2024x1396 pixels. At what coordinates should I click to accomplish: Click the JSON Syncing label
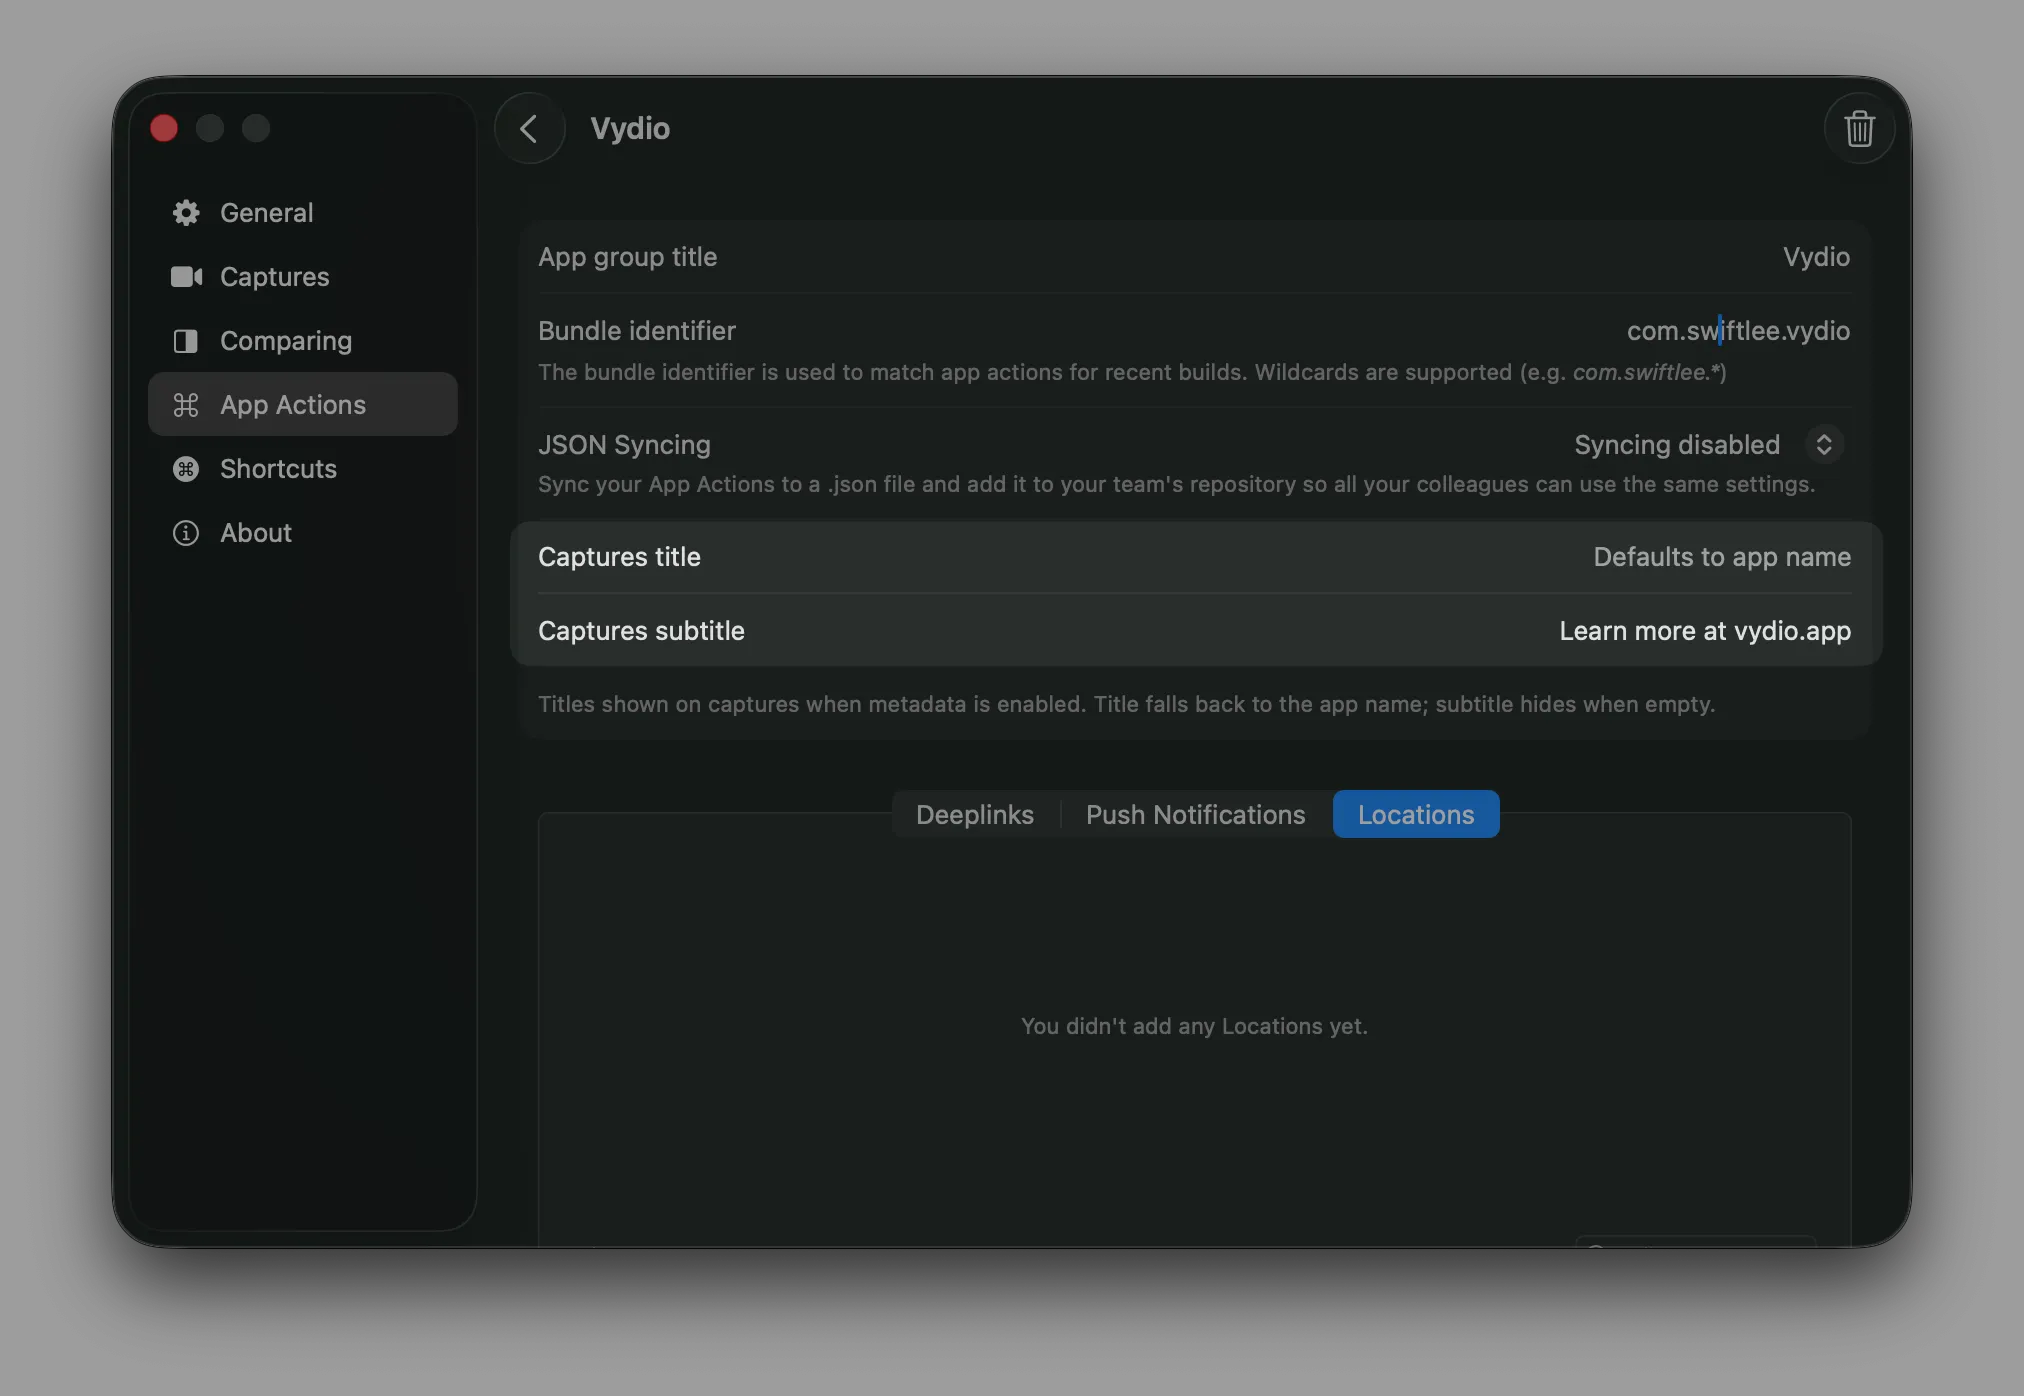pos(624,445)
